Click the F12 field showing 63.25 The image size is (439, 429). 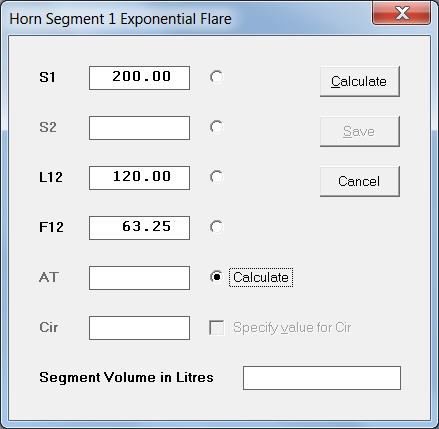point(139,228)
